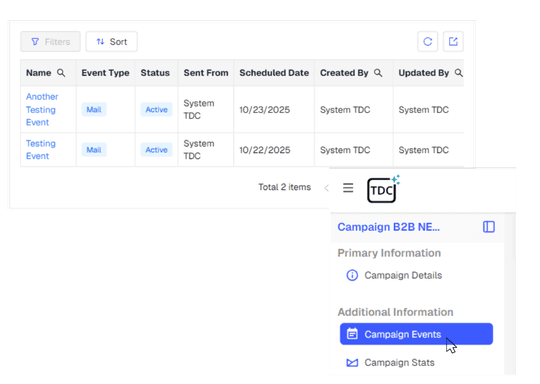540x384 pixels.
Task: Click the Campaign B2B NE... title
Action: [388, 227]
